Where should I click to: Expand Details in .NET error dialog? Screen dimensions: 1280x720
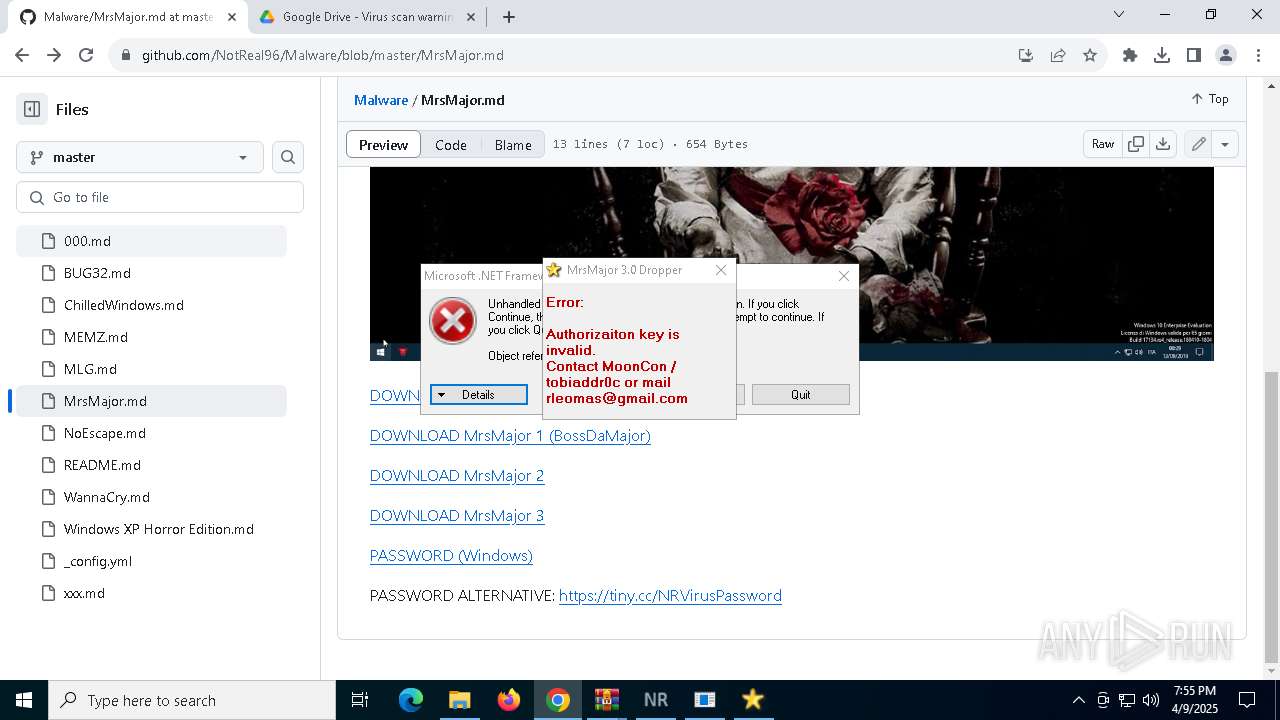point(479,394)
